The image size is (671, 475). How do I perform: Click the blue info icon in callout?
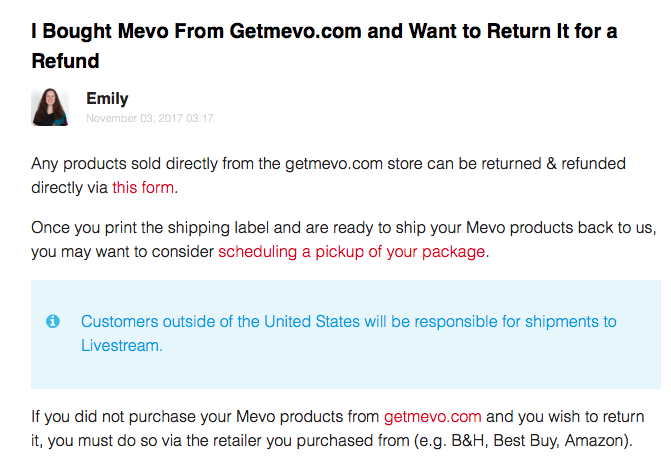point(53,321)
